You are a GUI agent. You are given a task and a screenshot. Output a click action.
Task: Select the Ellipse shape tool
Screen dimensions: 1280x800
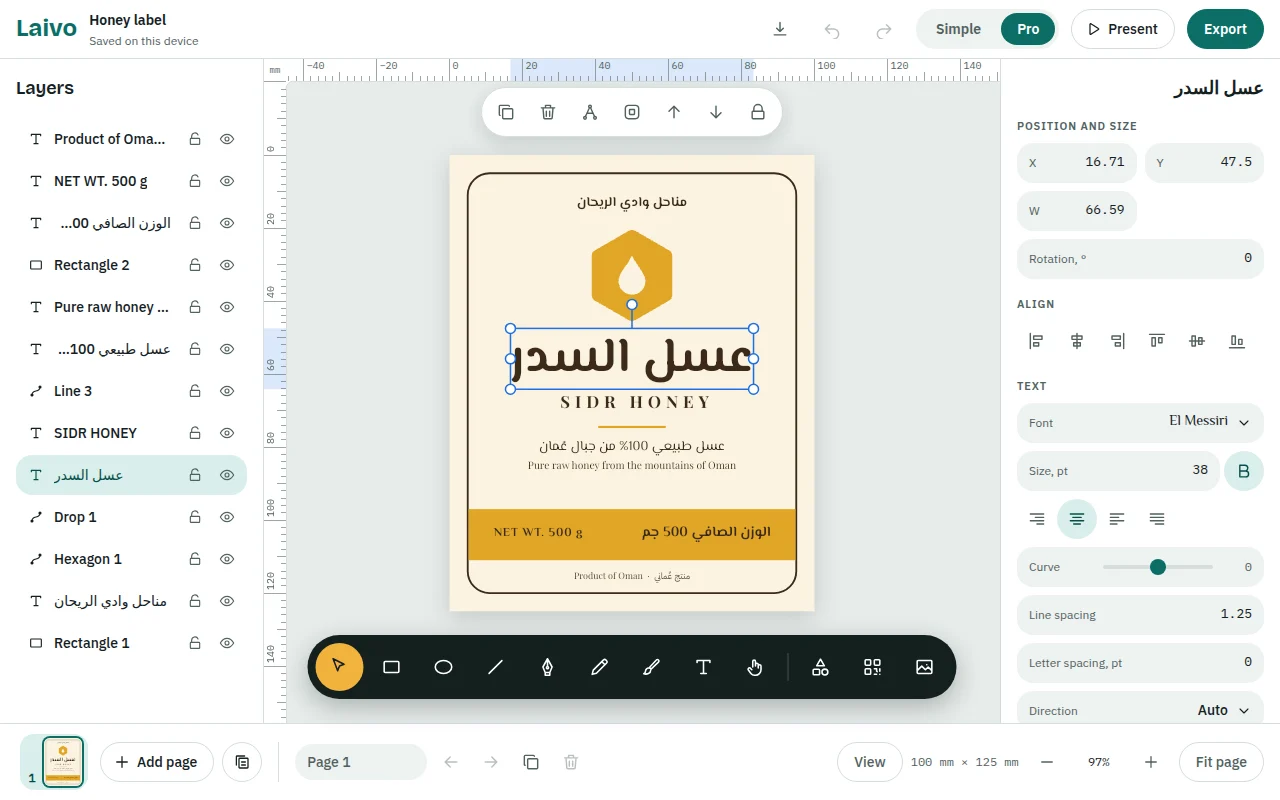pos(444,667)
